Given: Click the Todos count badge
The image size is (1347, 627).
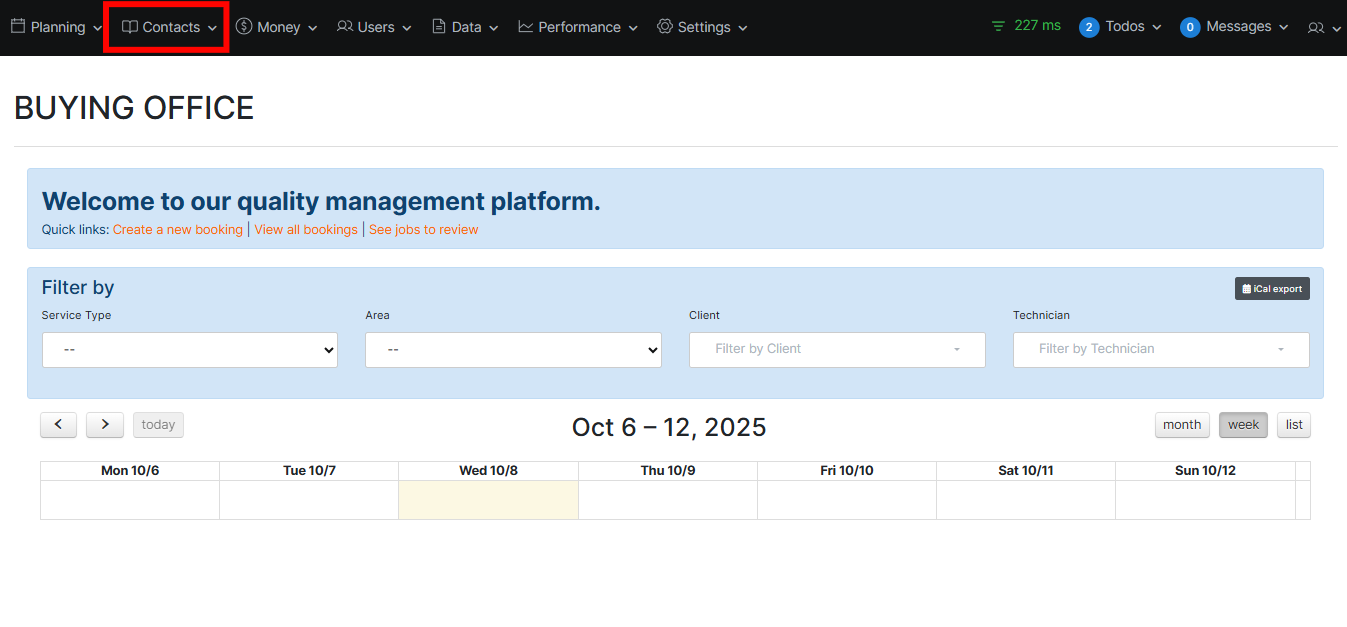Looking at the screenshot, I should [1089, 27].
